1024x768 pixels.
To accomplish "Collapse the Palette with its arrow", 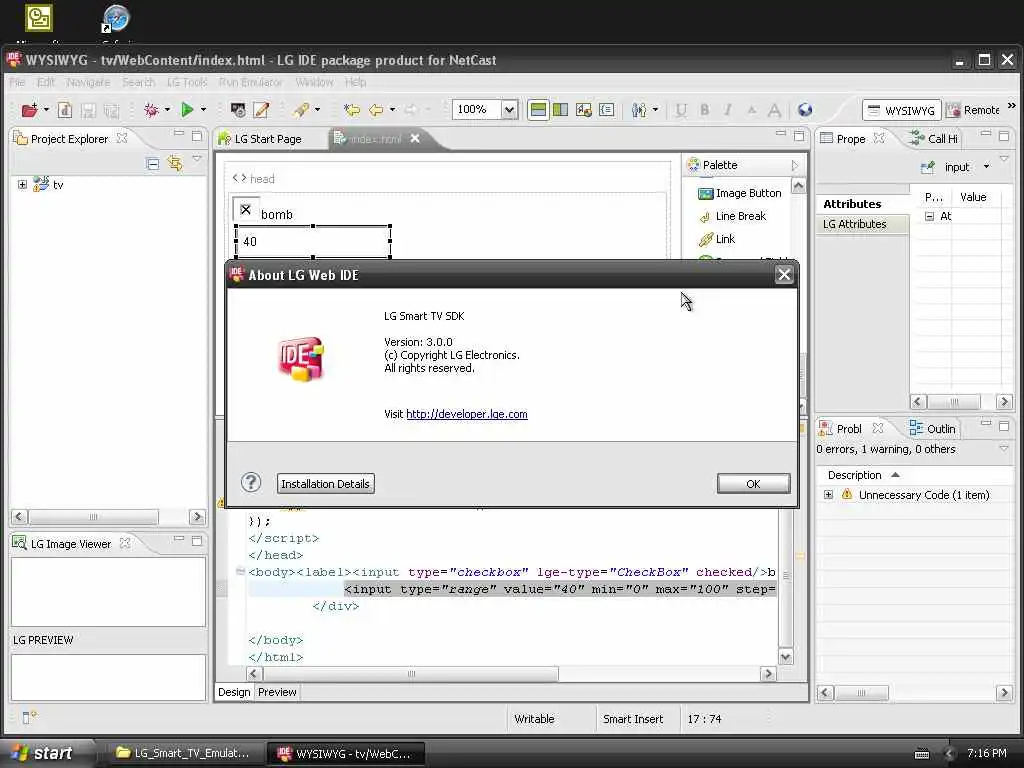I will [795, 165].
